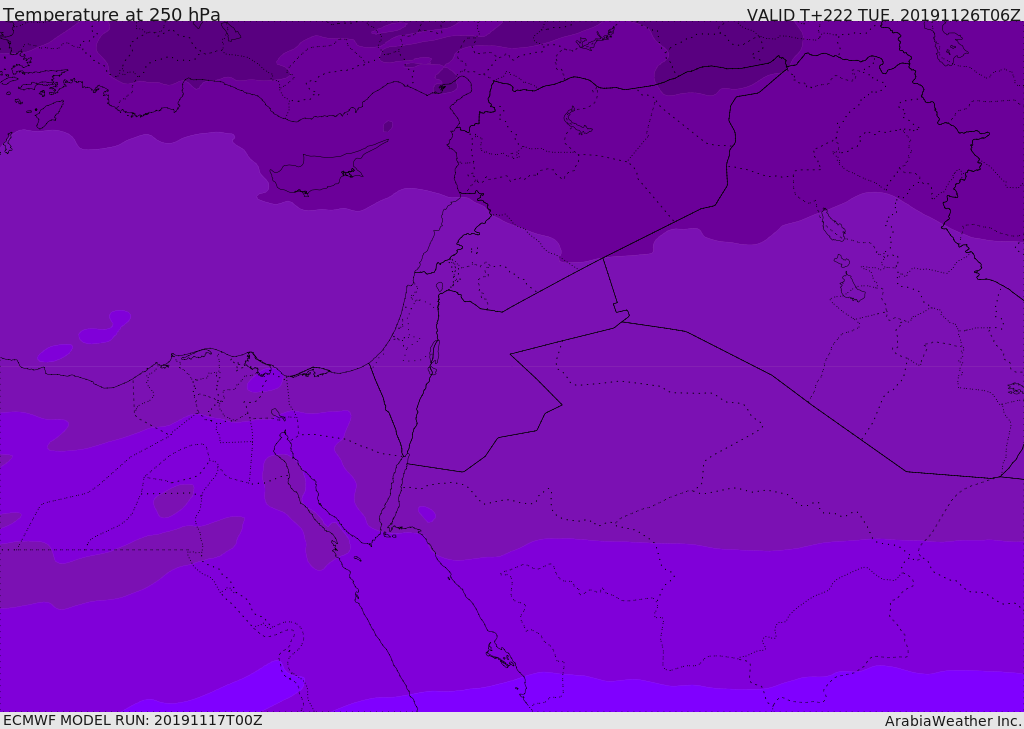
Task: Click the Lake Assad outline in Syria
Action: (578, 121)
